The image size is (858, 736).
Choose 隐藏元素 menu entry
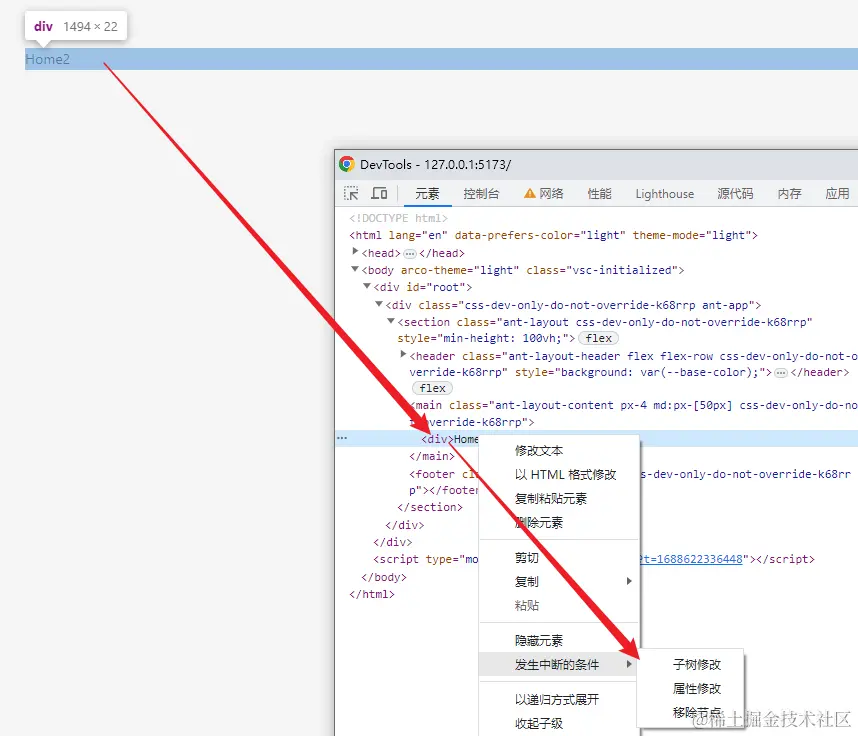click(x=559, y=640)
